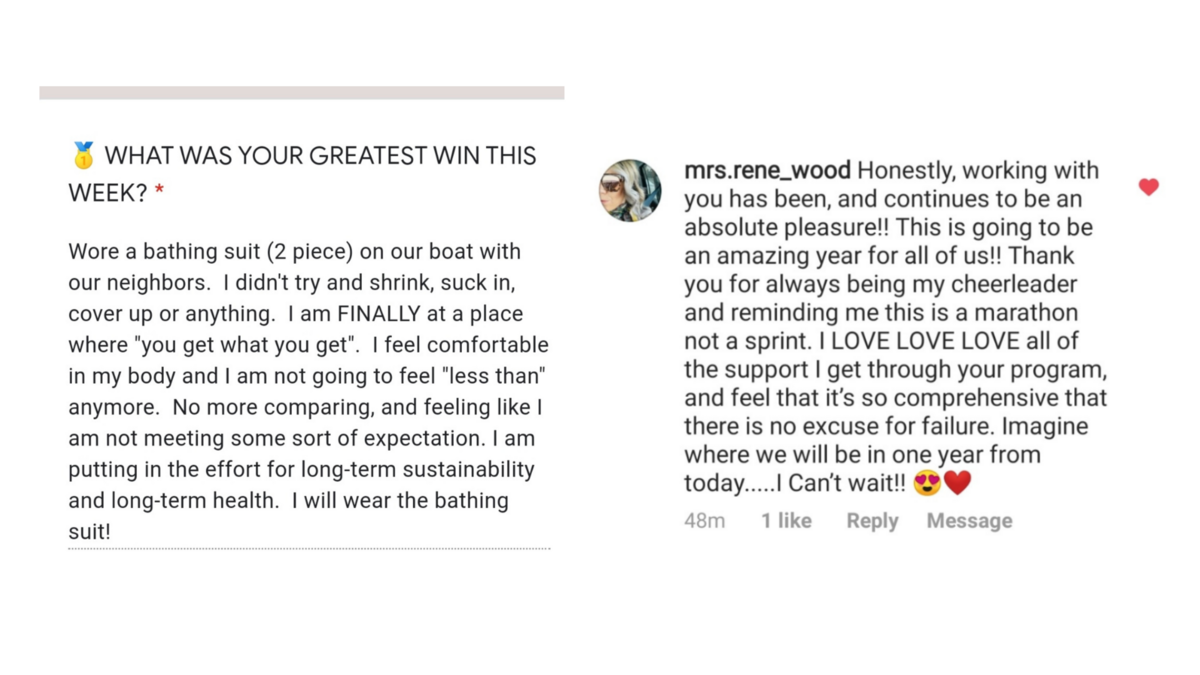The image size is (1200, 675).
Task: Open the mrs.rene_wood username link
Action: pyautogui.click(x=767, y=170)
